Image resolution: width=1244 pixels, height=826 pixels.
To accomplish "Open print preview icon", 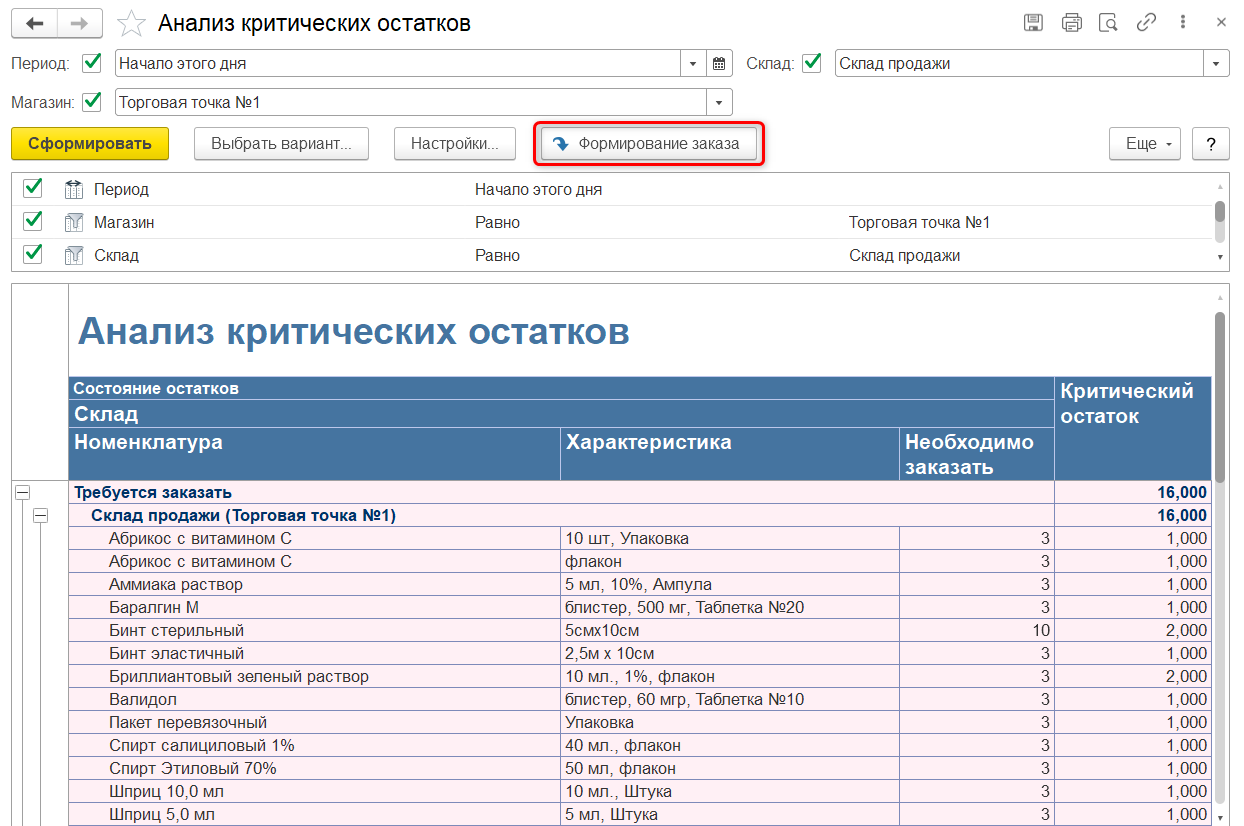I will click(1107, 23).
